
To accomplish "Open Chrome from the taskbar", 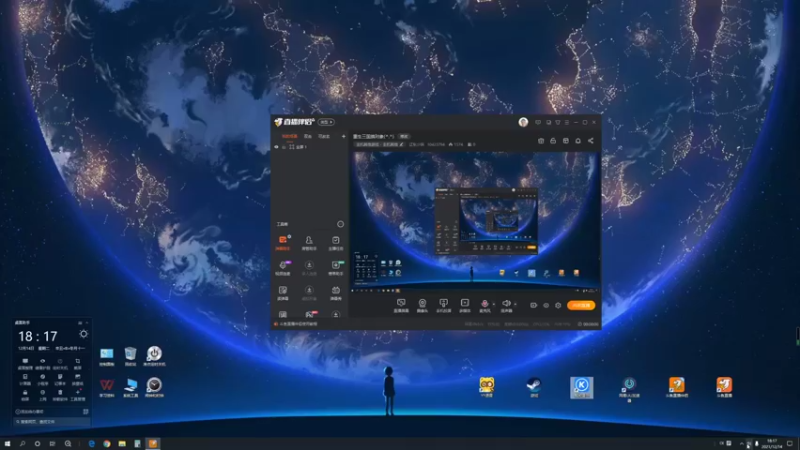I will click(x=107, y=443).
